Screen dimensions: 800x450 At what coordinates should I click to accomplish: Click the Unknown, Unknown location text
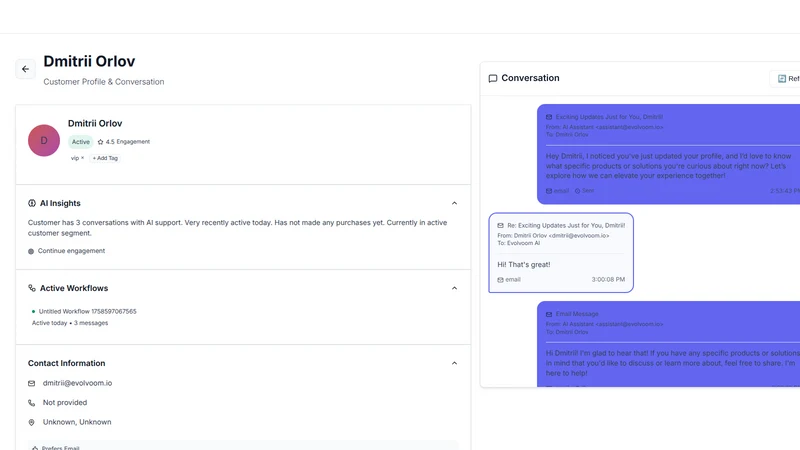click(77, 422)
